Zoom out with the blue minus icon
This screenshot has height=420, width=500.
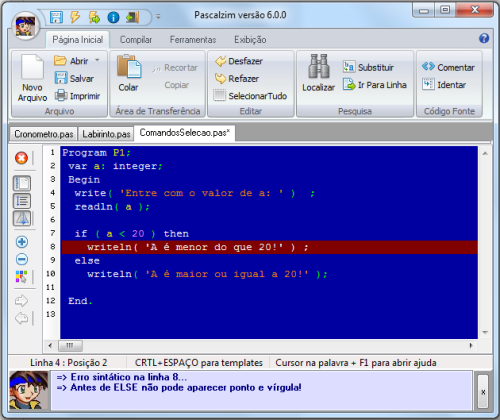click(x=22, y=259)
